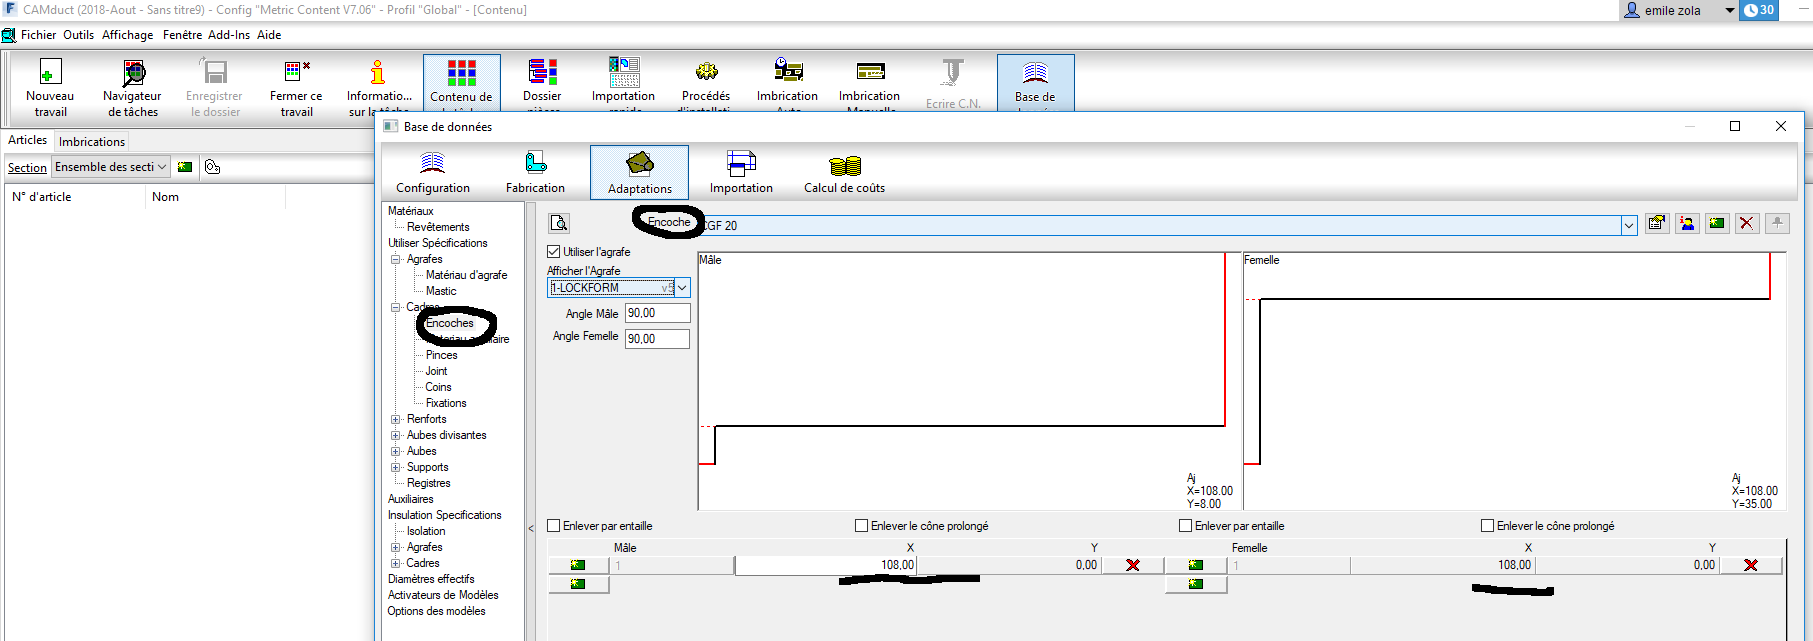
Task: Open the Afficher l'Agrafe LOCKFORM dropdown
Action: [x=682, y=288]
